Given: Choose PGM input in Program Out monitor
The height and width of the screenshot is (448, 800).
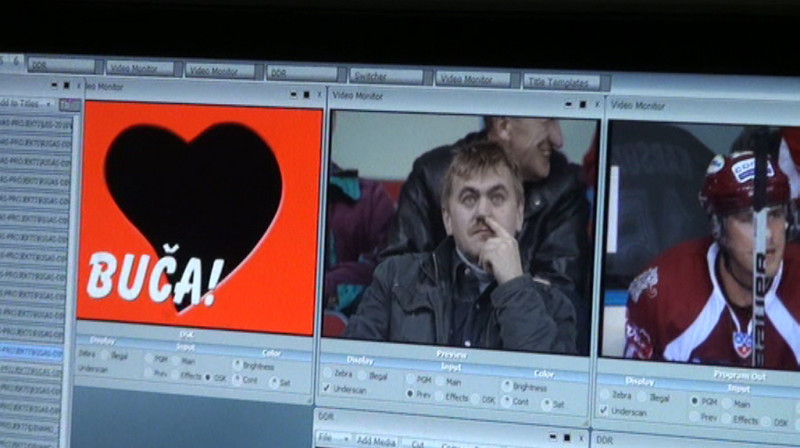Looking at the screenshot, I should click(x=694, y=401).
